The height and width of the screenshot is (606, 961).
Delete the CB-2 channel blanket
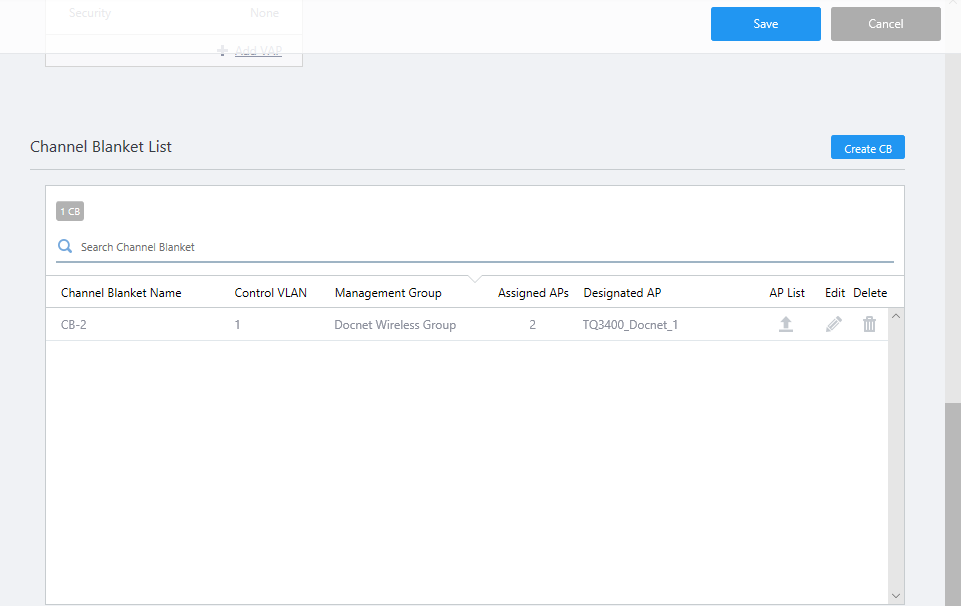[869, 324]
